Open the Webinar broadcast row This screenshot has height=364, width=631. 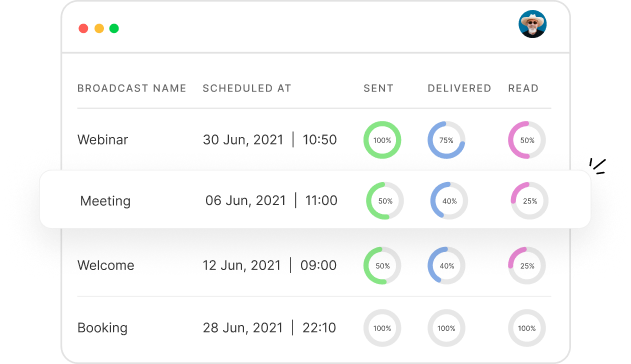[314, 140]
